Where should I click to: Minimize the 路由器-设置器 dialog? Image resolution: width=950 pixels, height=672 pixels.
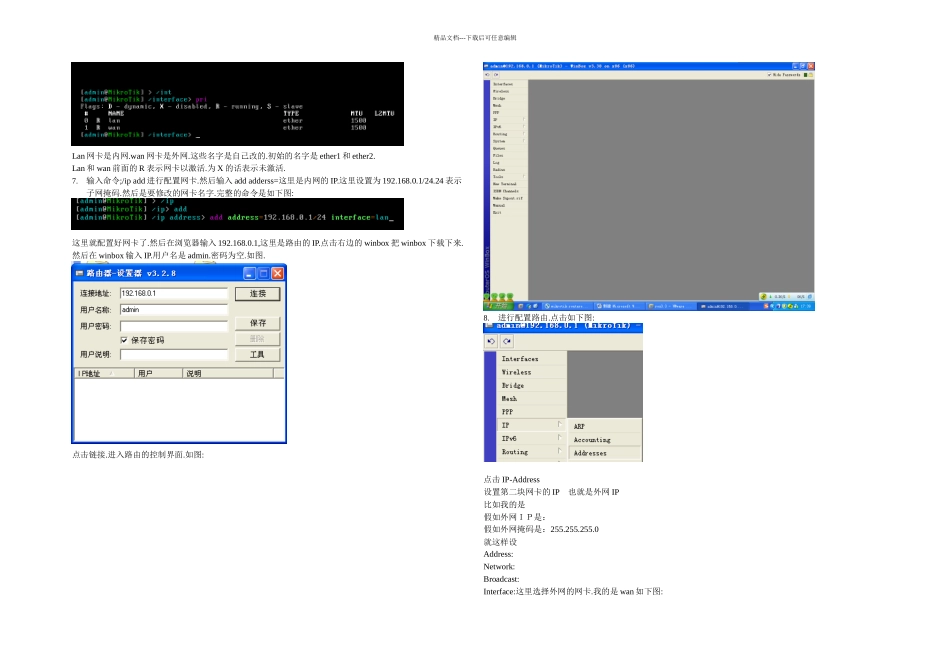click(250, 273)
